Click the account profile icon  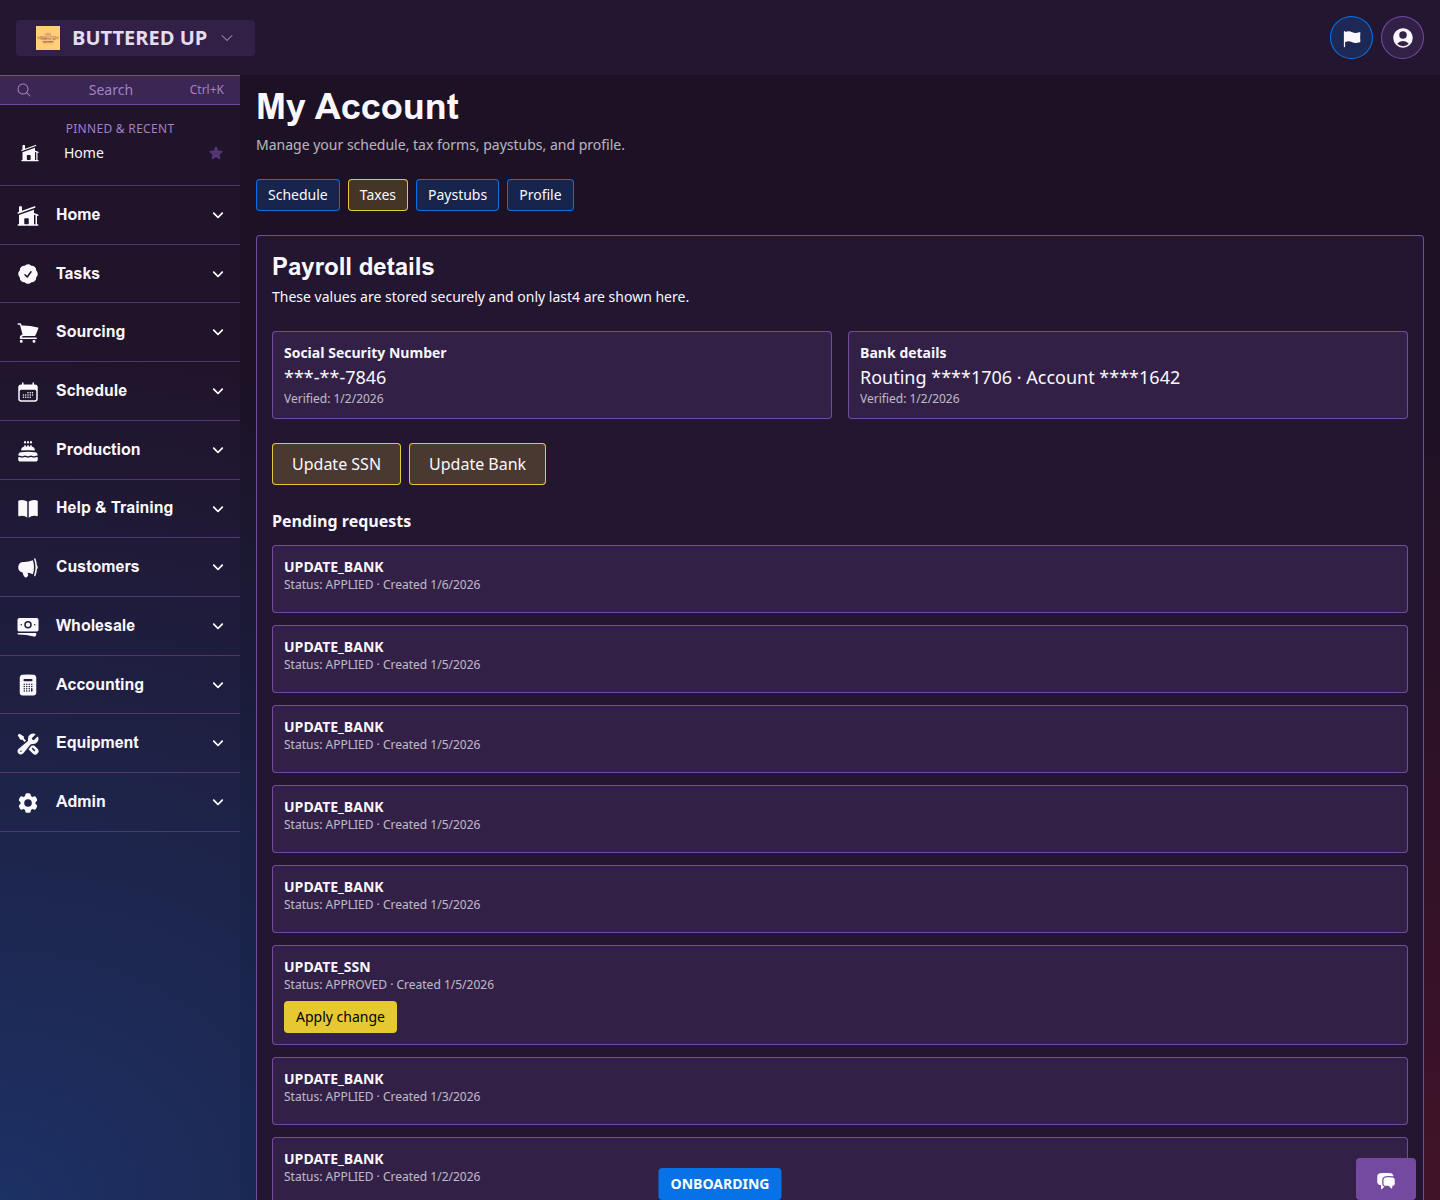click(1401, 37)
